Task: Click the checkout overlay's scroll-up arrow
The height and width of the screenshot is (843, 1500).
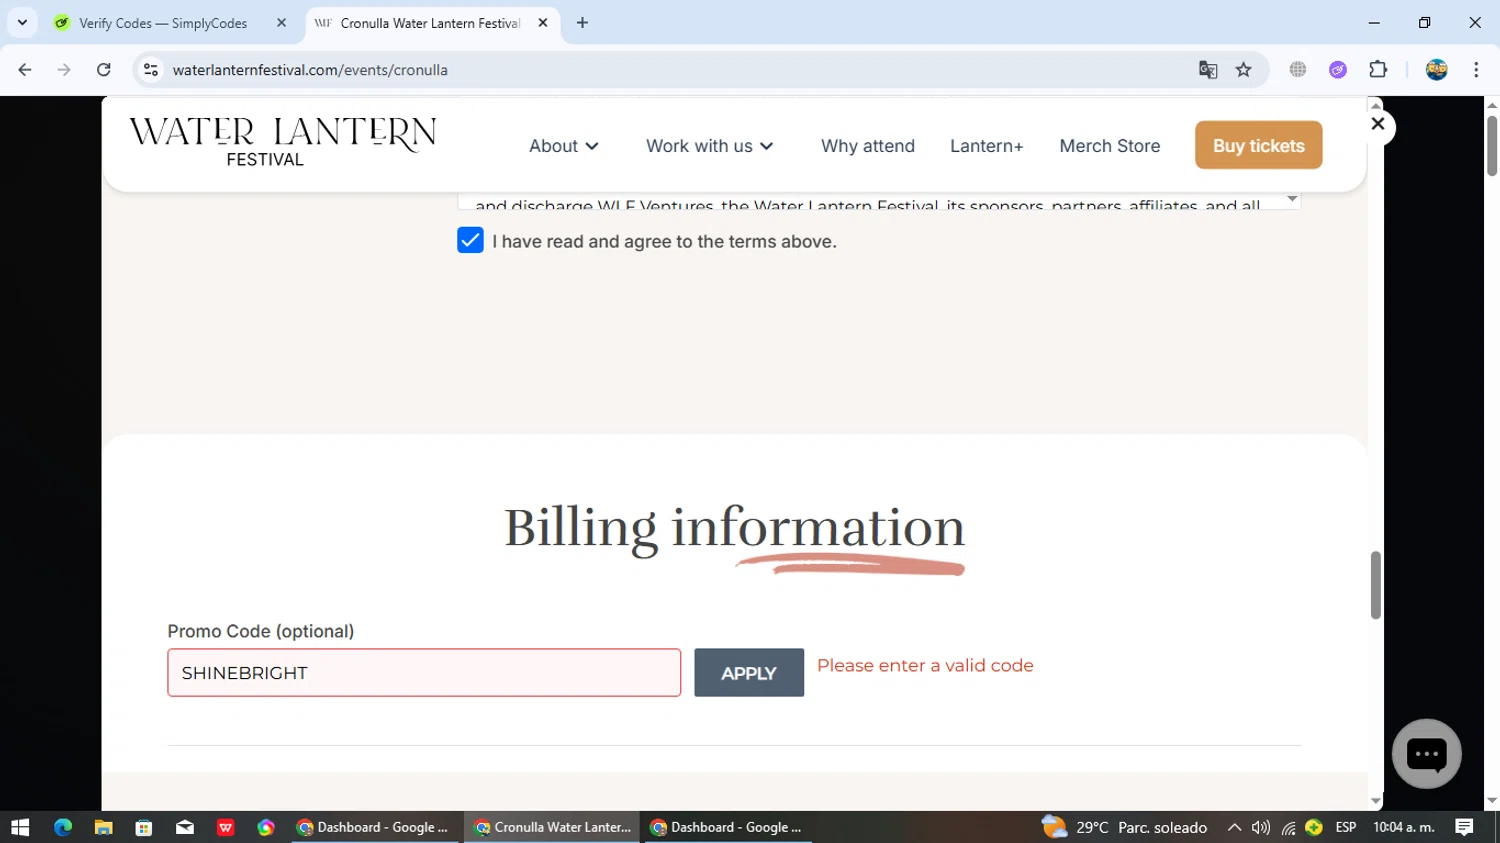Action: (x=1376, y=104)
